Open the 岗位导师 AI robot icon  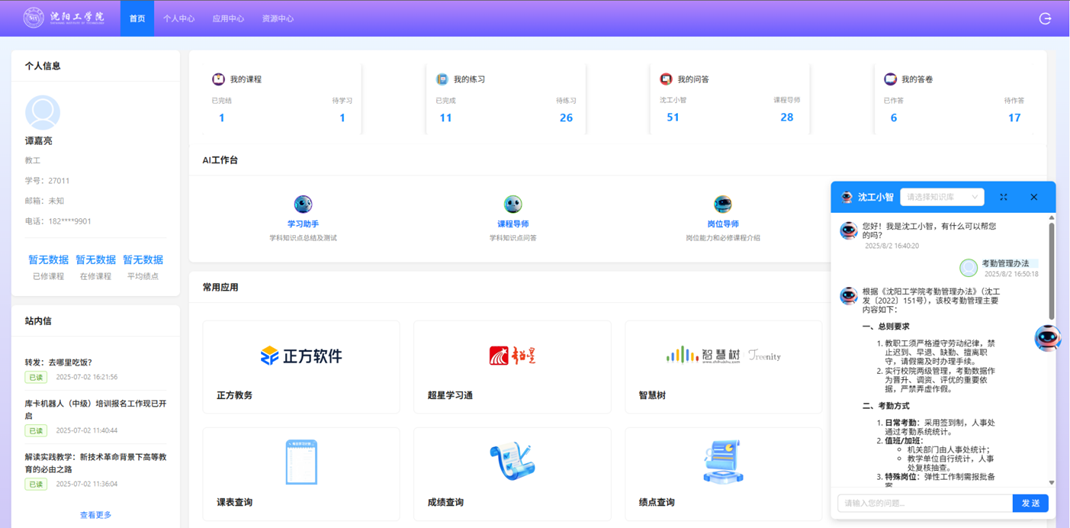pos(723,205)
